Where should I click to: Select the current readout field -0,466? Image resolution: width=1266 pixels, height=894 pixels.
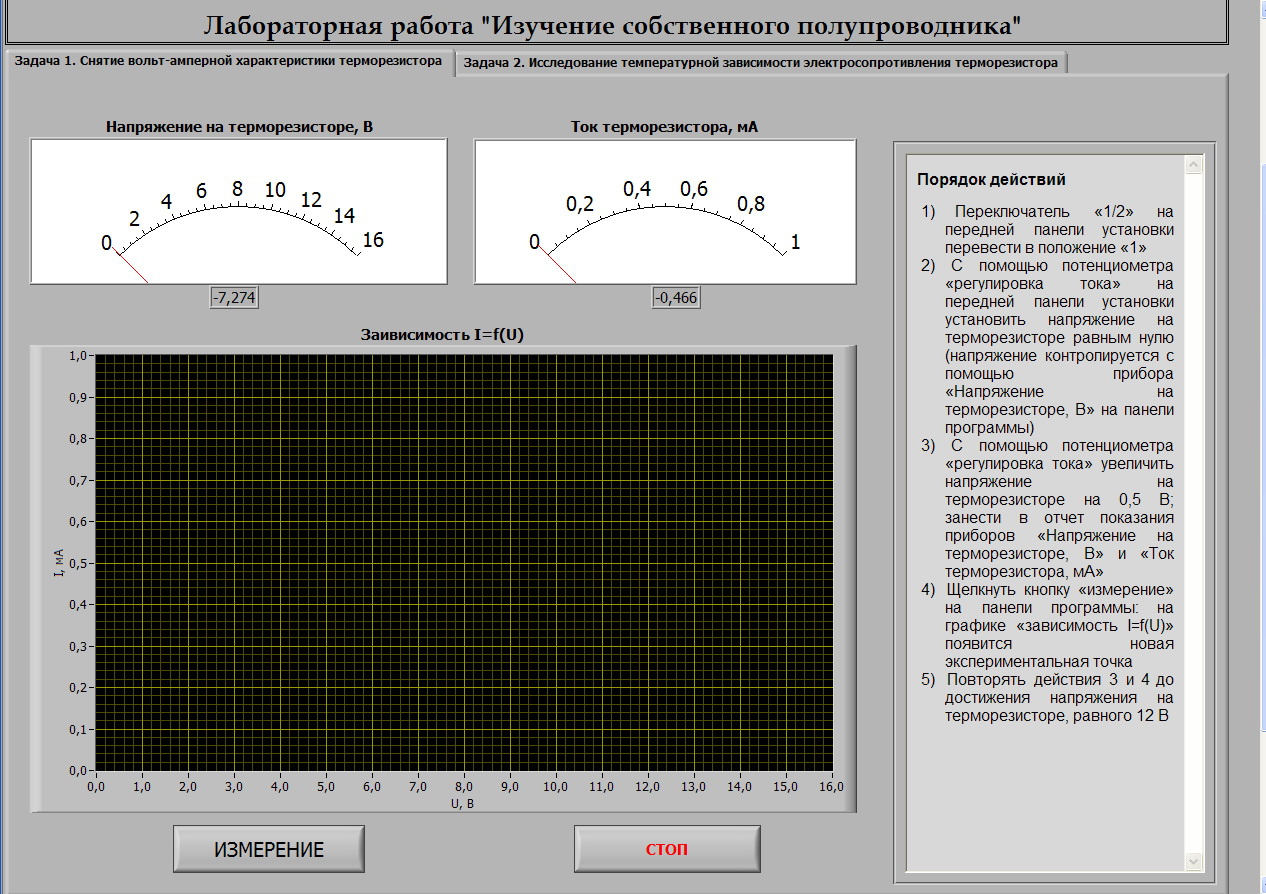677,298
